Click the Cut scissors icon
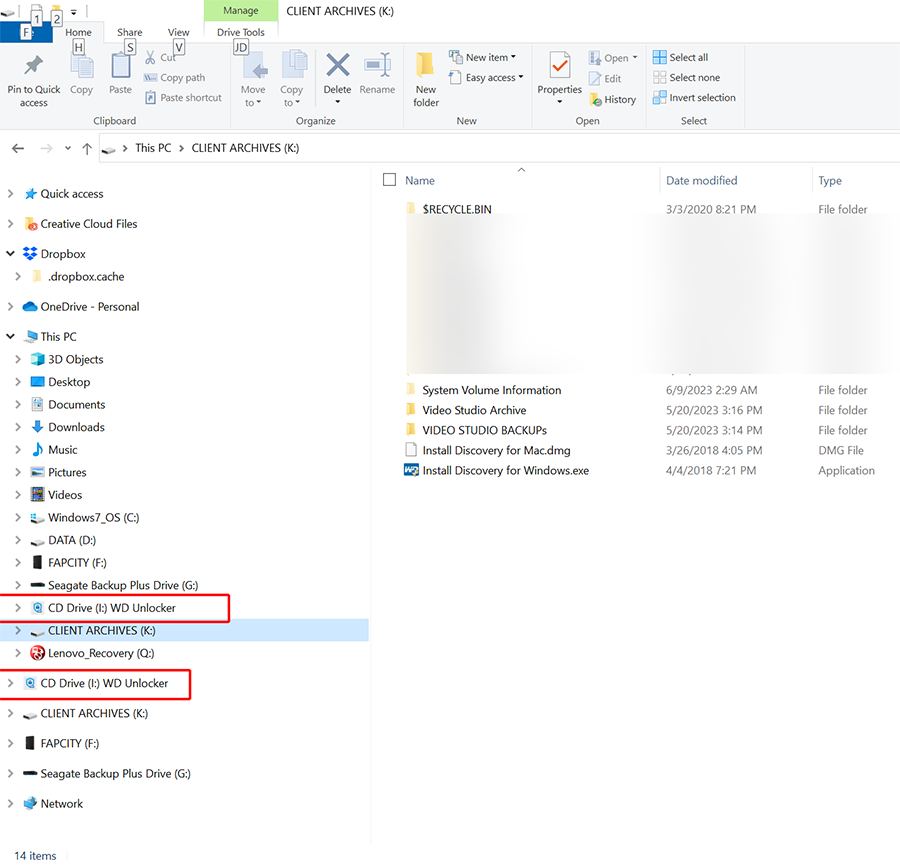The image size is (900, 866). tap(150, 57)
